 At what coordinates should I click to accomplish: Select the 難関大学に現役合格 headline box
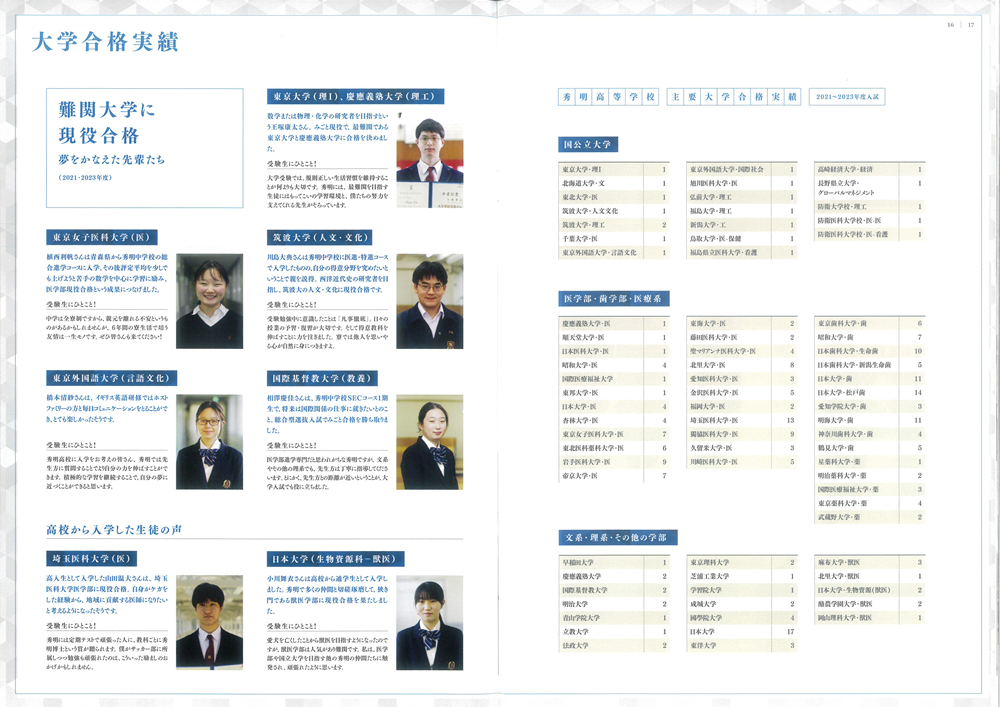click(x=145, y=148)
